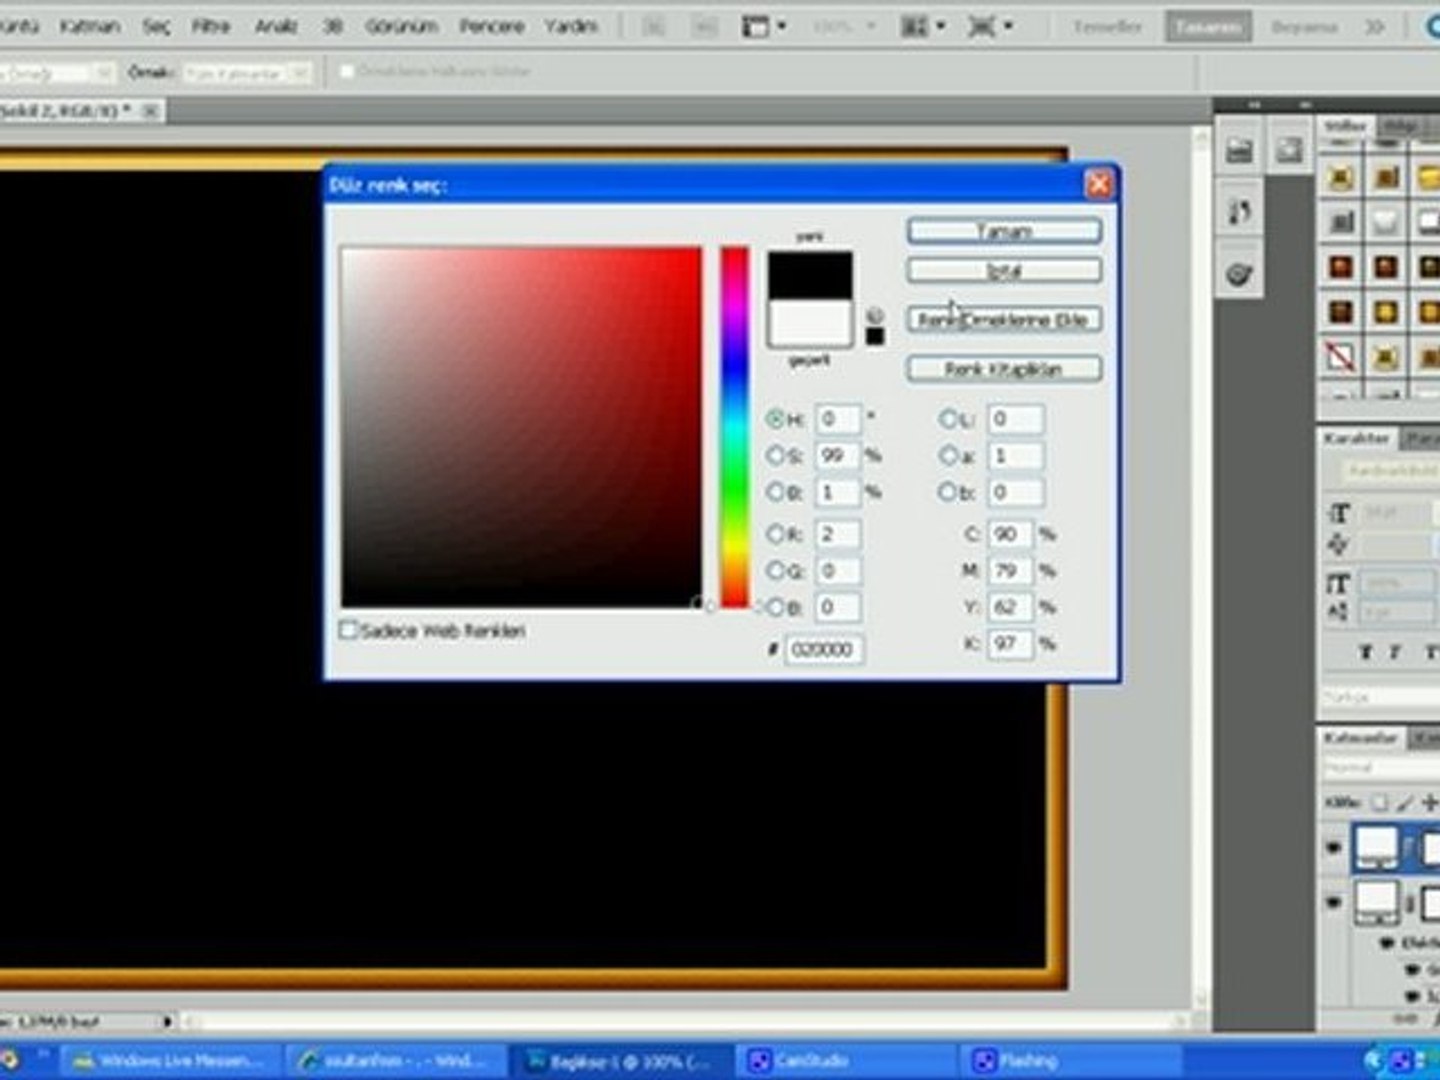Open the font family dropdown in Karakter panel
The image size is (1440, 1080).
(1390, 471)
